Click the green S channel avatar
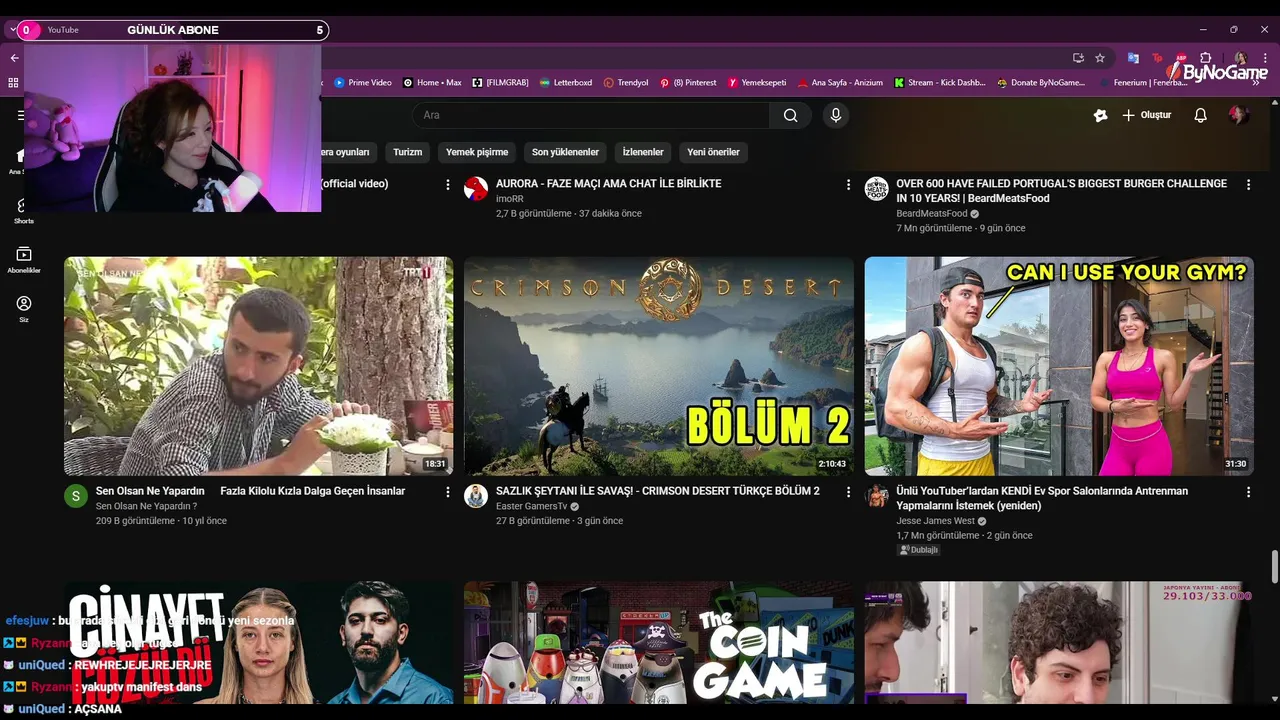This screenshot has height=720, width=1280. (76, 496)
